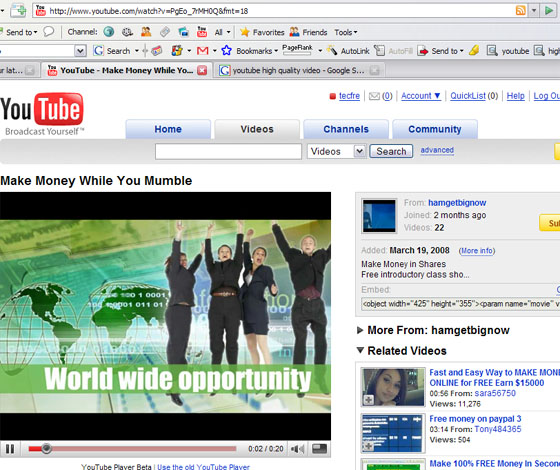This screenshot has height=470, width=560.
Task: Open the All channels dropdown
Action: pyautogui.click(x=222, y=32)
